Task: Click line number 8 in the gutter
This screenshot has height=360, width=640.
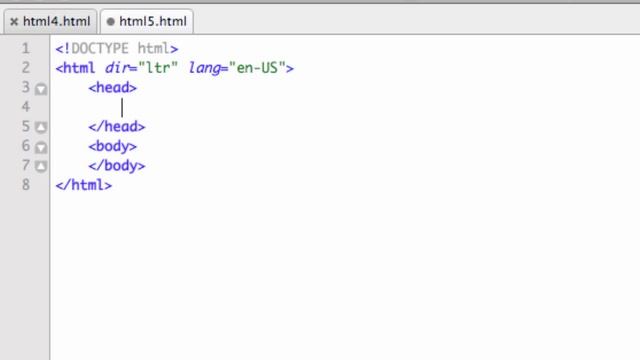Action: click(x=26, y=185)
